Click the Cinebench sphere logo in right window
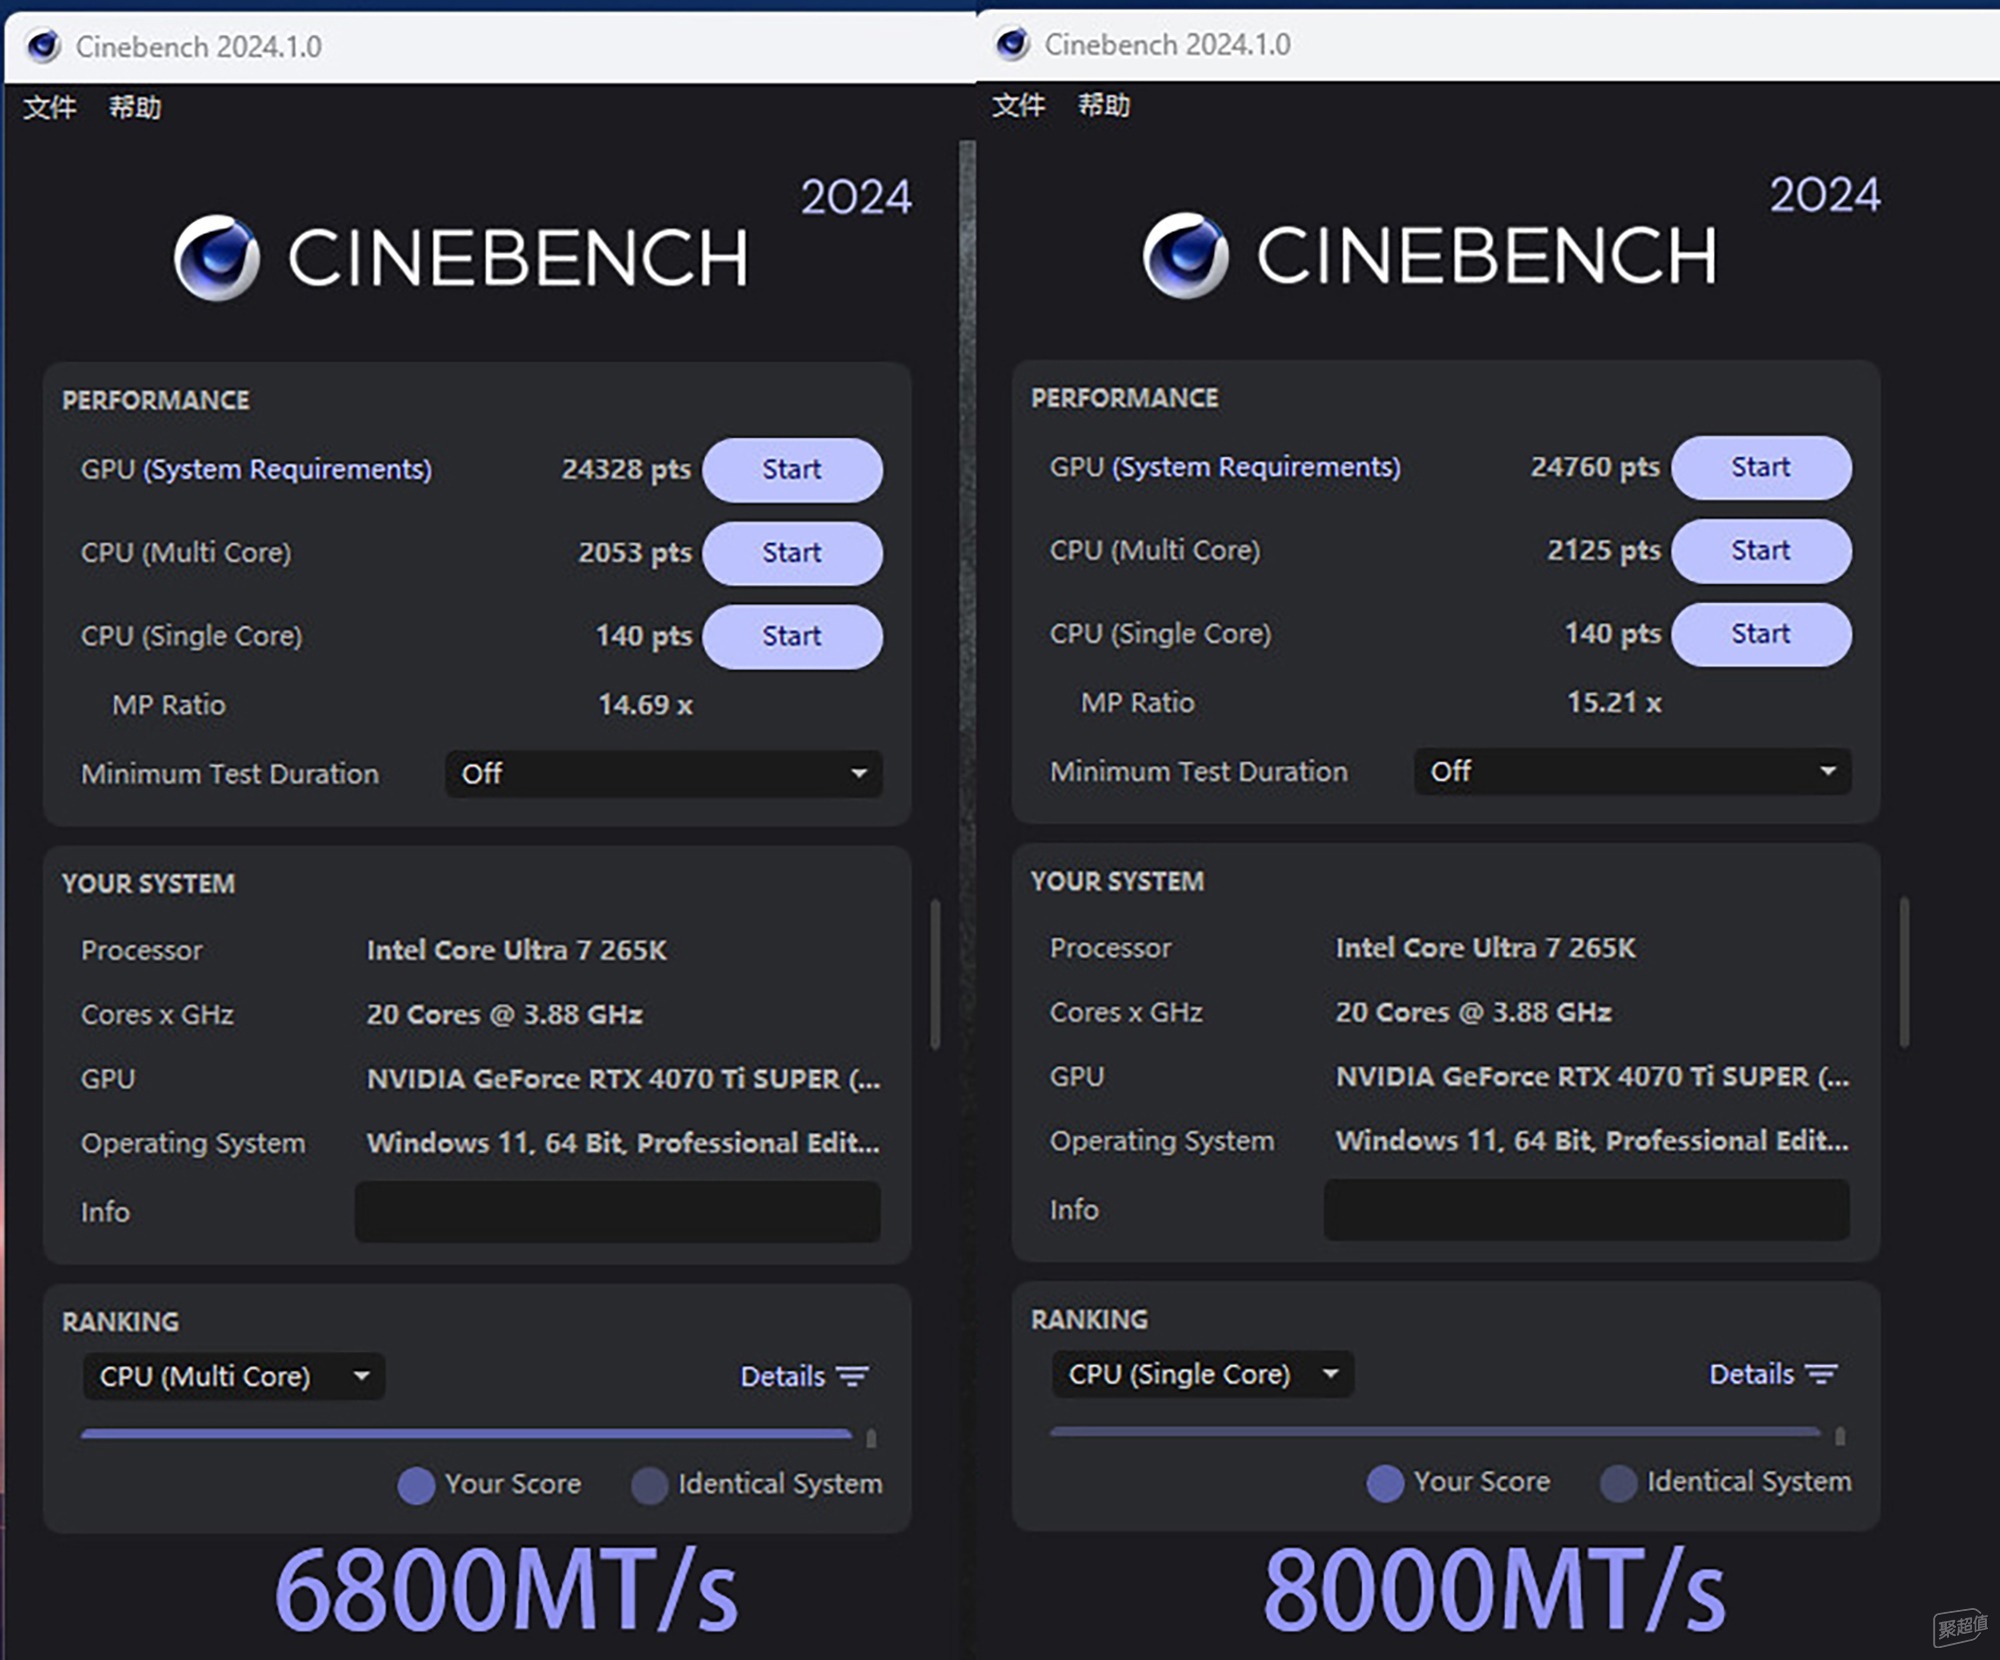 [1186, 256]
